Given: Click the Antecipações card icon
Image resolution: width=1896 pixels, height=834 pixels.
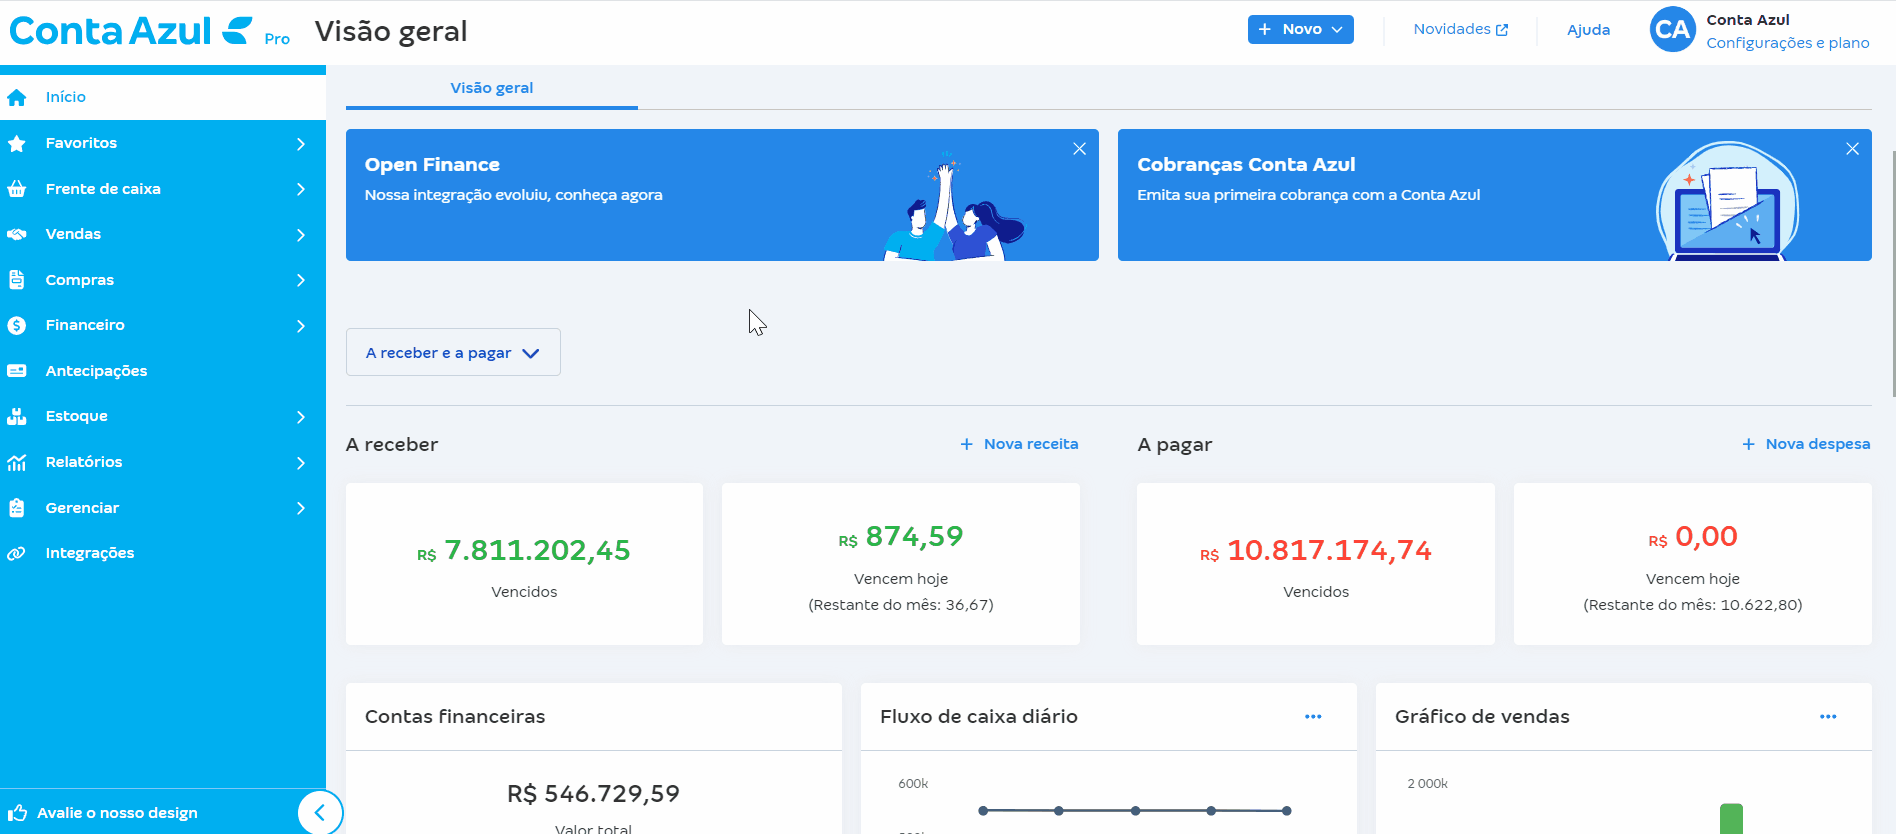Looking at the screenshot, I should coord(17,371).
